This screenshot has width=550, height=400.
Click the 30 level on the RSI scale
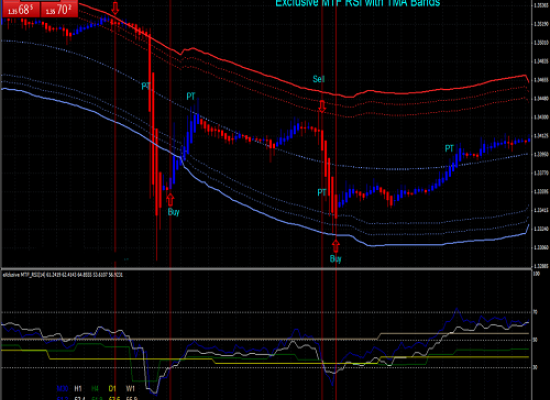(x=535, y=367)
